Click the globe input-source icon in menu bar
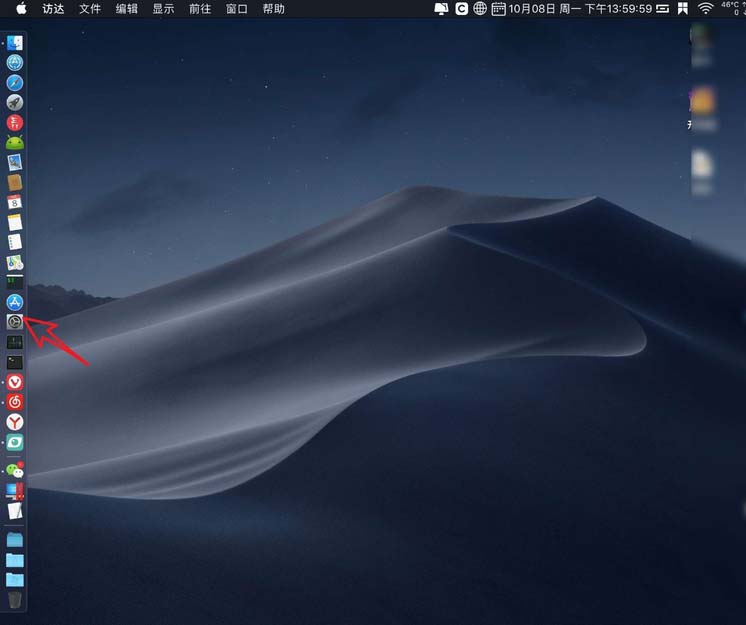The image size is (746, 625). [x=480, y=8]
